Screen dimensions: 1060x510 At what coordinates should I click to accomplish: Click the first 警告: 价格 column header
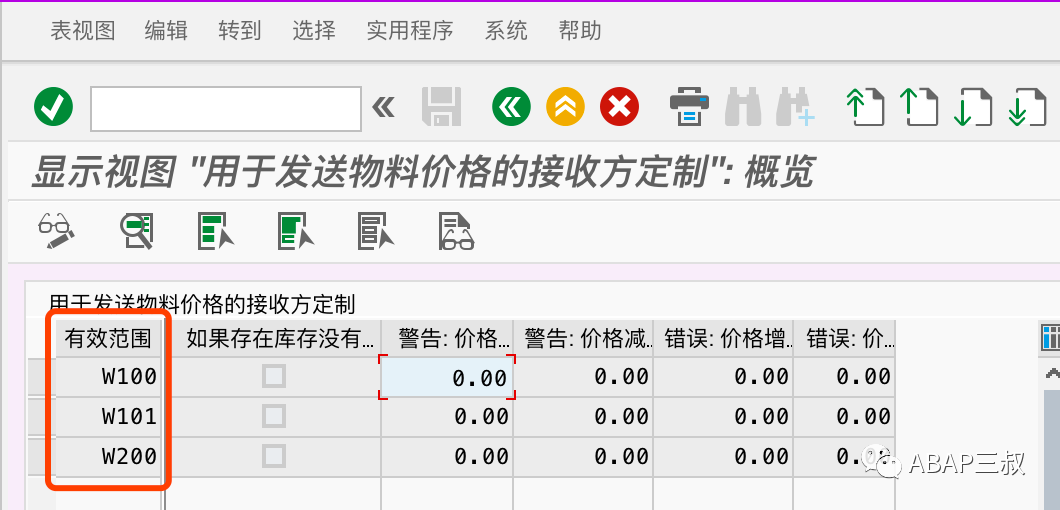[447, 338]
